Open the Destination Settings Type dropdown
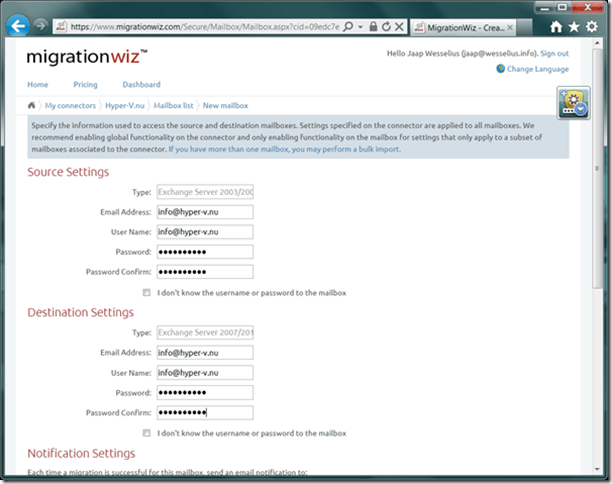Image resolution: width=612 pixels, height=484 pixels. (x=205, y=332)
